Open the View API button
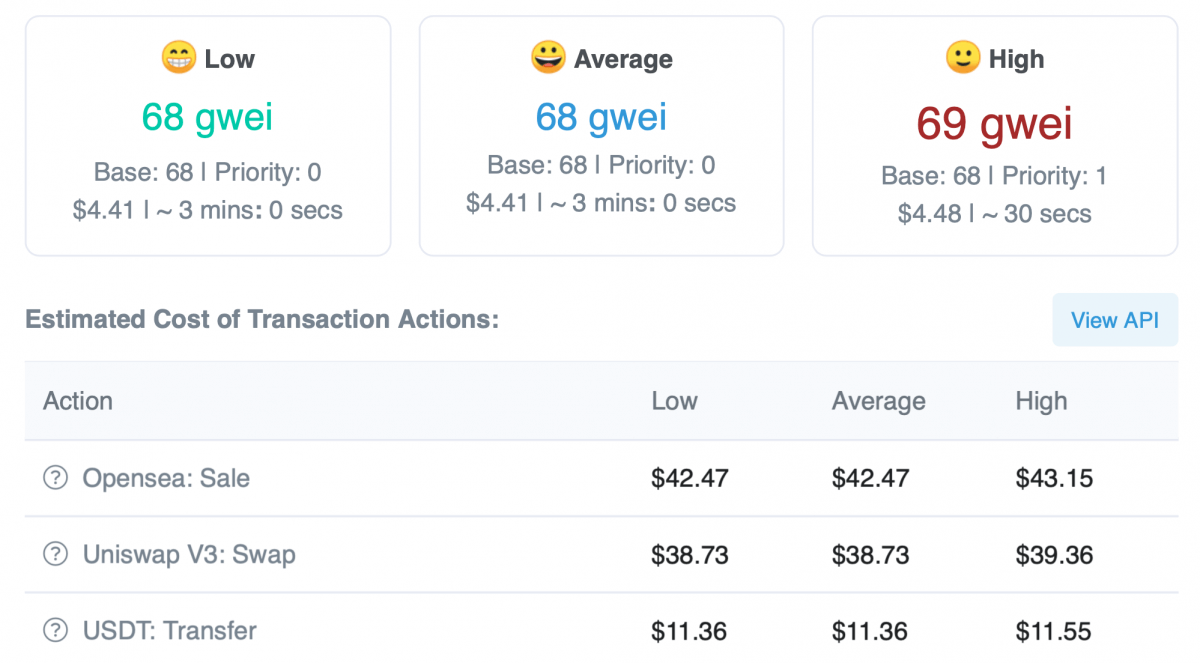This screenshot has width=1200, height=663. [1114, 320]
